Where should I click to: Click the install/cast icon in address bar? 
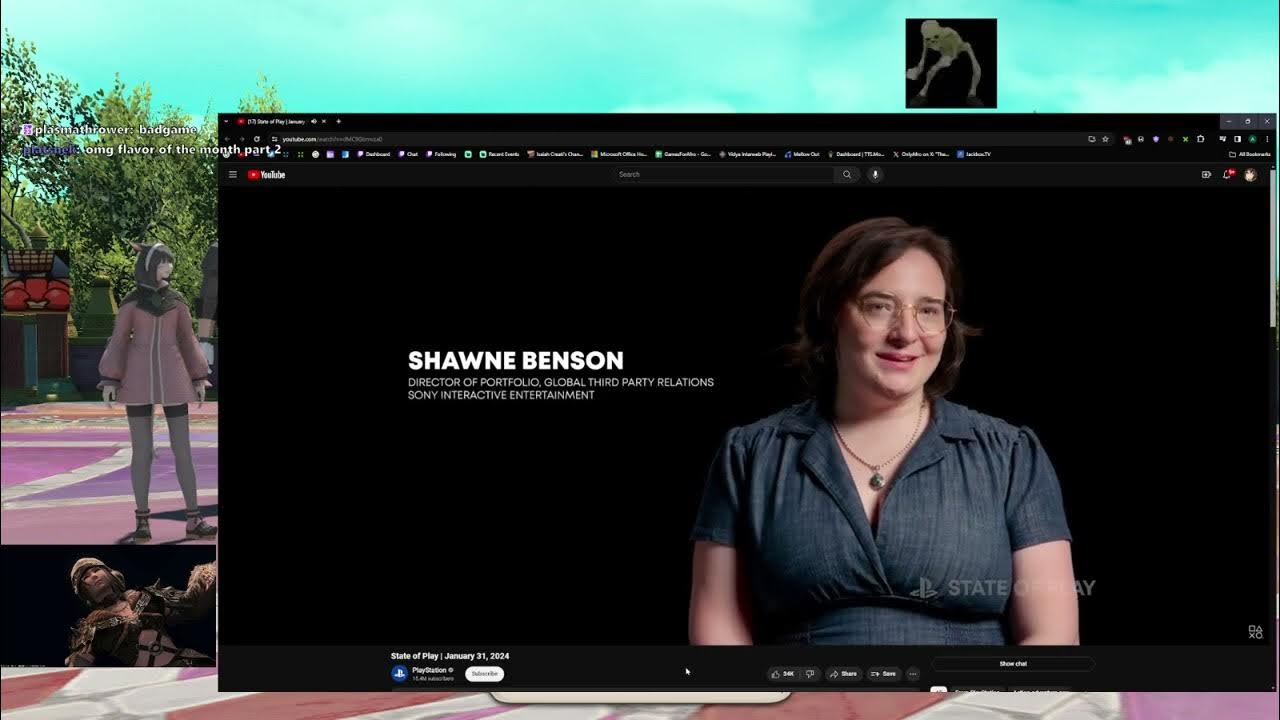pos(1091,139)
